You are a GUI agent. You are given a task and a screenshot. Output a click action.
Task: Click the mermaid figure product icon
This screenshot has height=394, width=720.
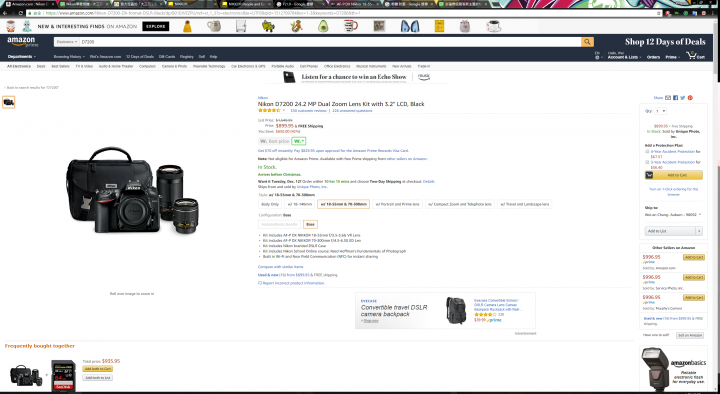point(296,26)
